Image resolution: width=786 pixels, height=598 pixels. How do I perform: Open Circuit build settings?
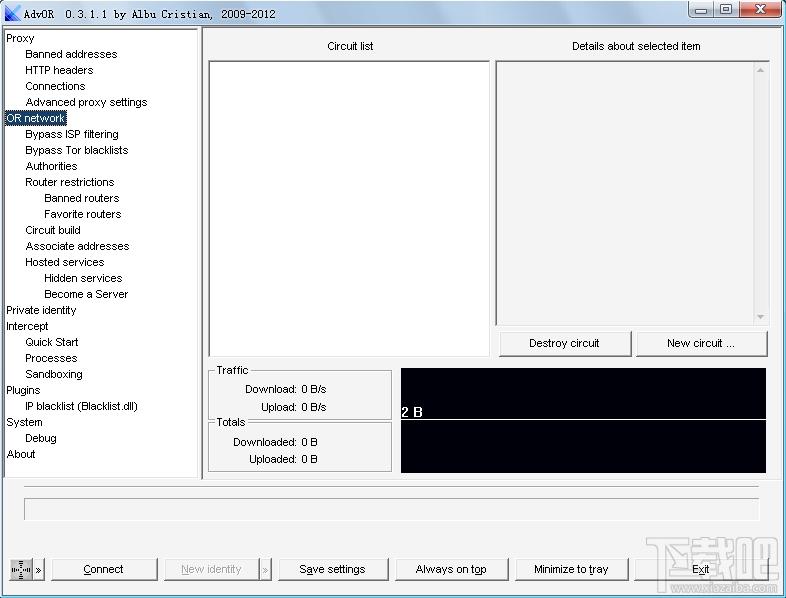(53, 231)
